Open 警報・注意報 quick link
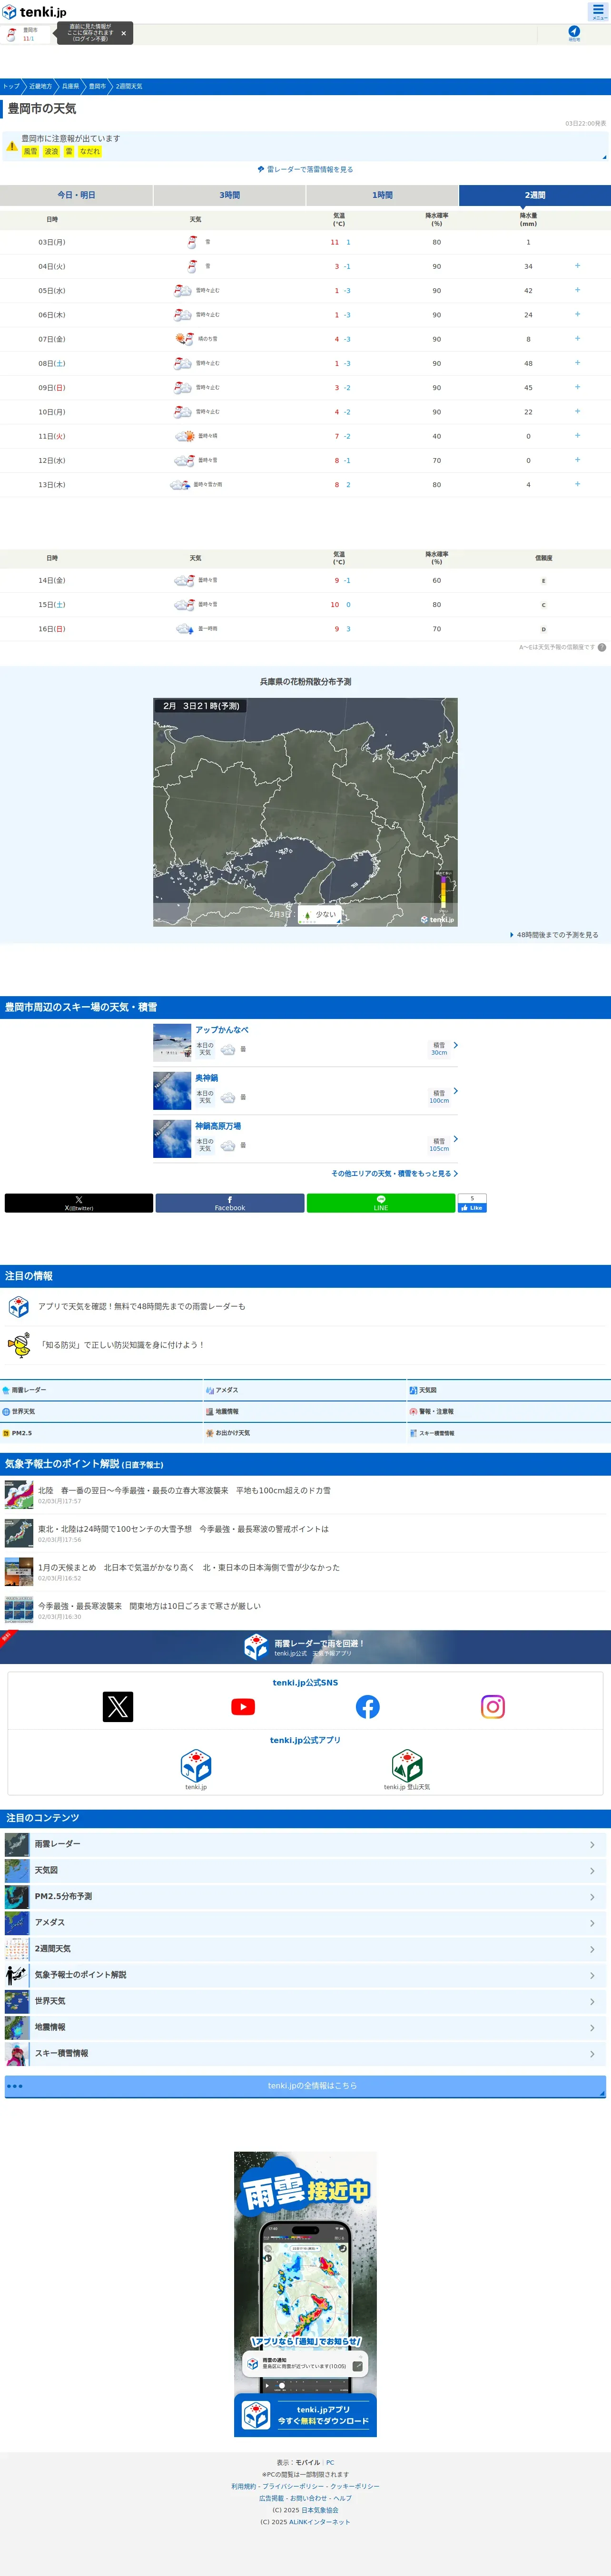The image size is (611, 2576). point(509,1411)
